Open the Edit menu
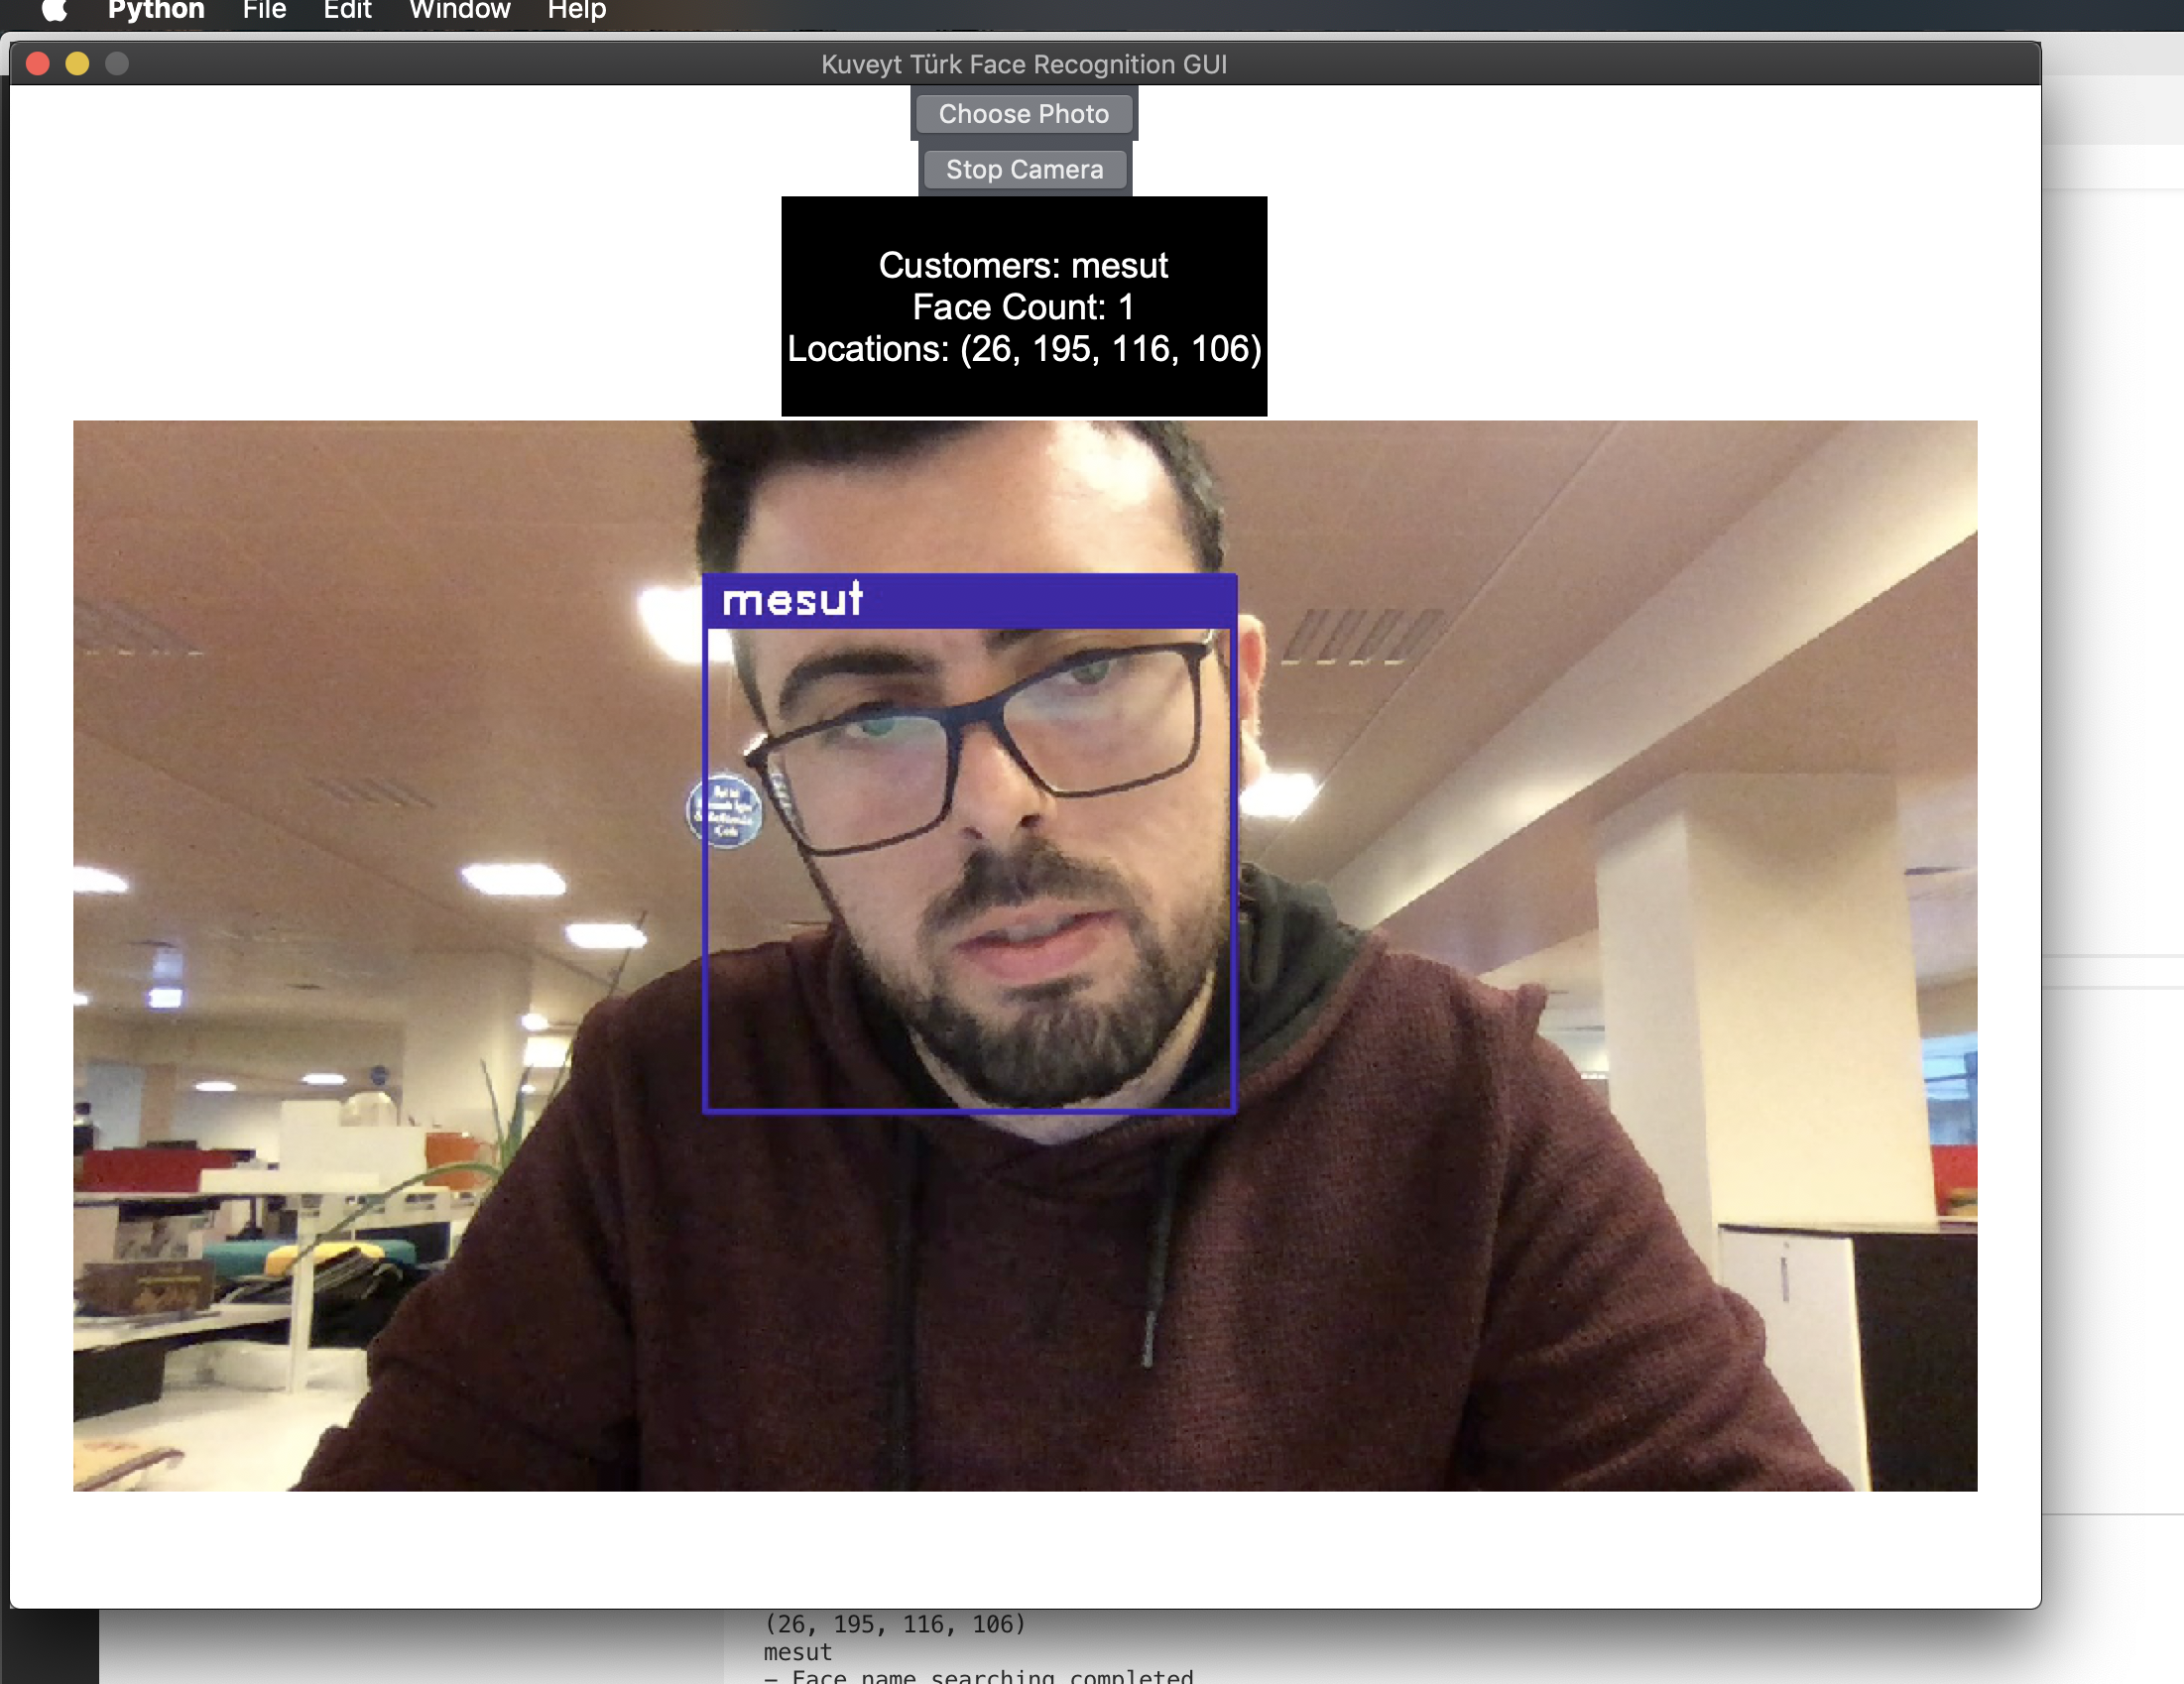 click(347, 10)
